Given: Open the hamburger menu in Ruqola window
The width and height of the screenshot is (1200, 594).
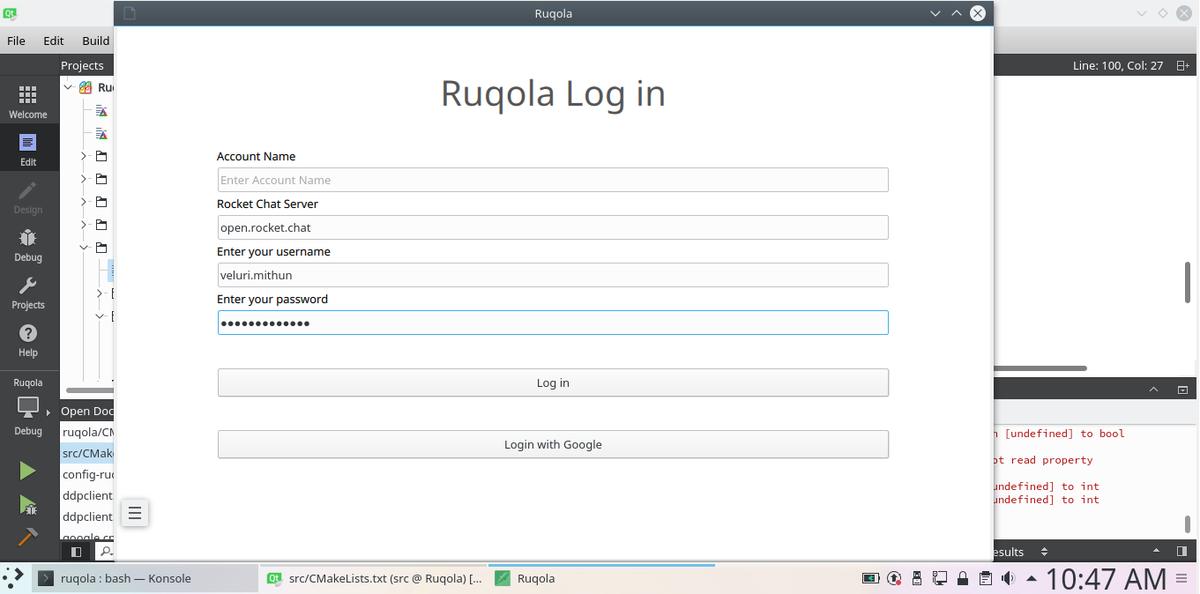Looking at the screenshot, I should pos(135,514).
